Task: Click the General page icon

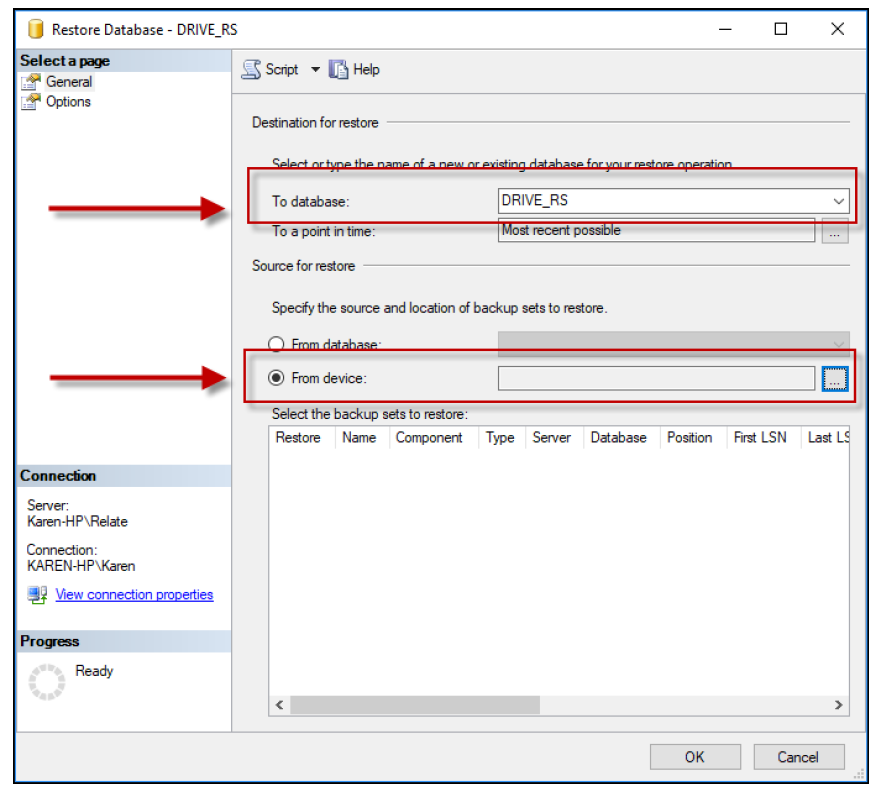Action: [x=31, y=82]
